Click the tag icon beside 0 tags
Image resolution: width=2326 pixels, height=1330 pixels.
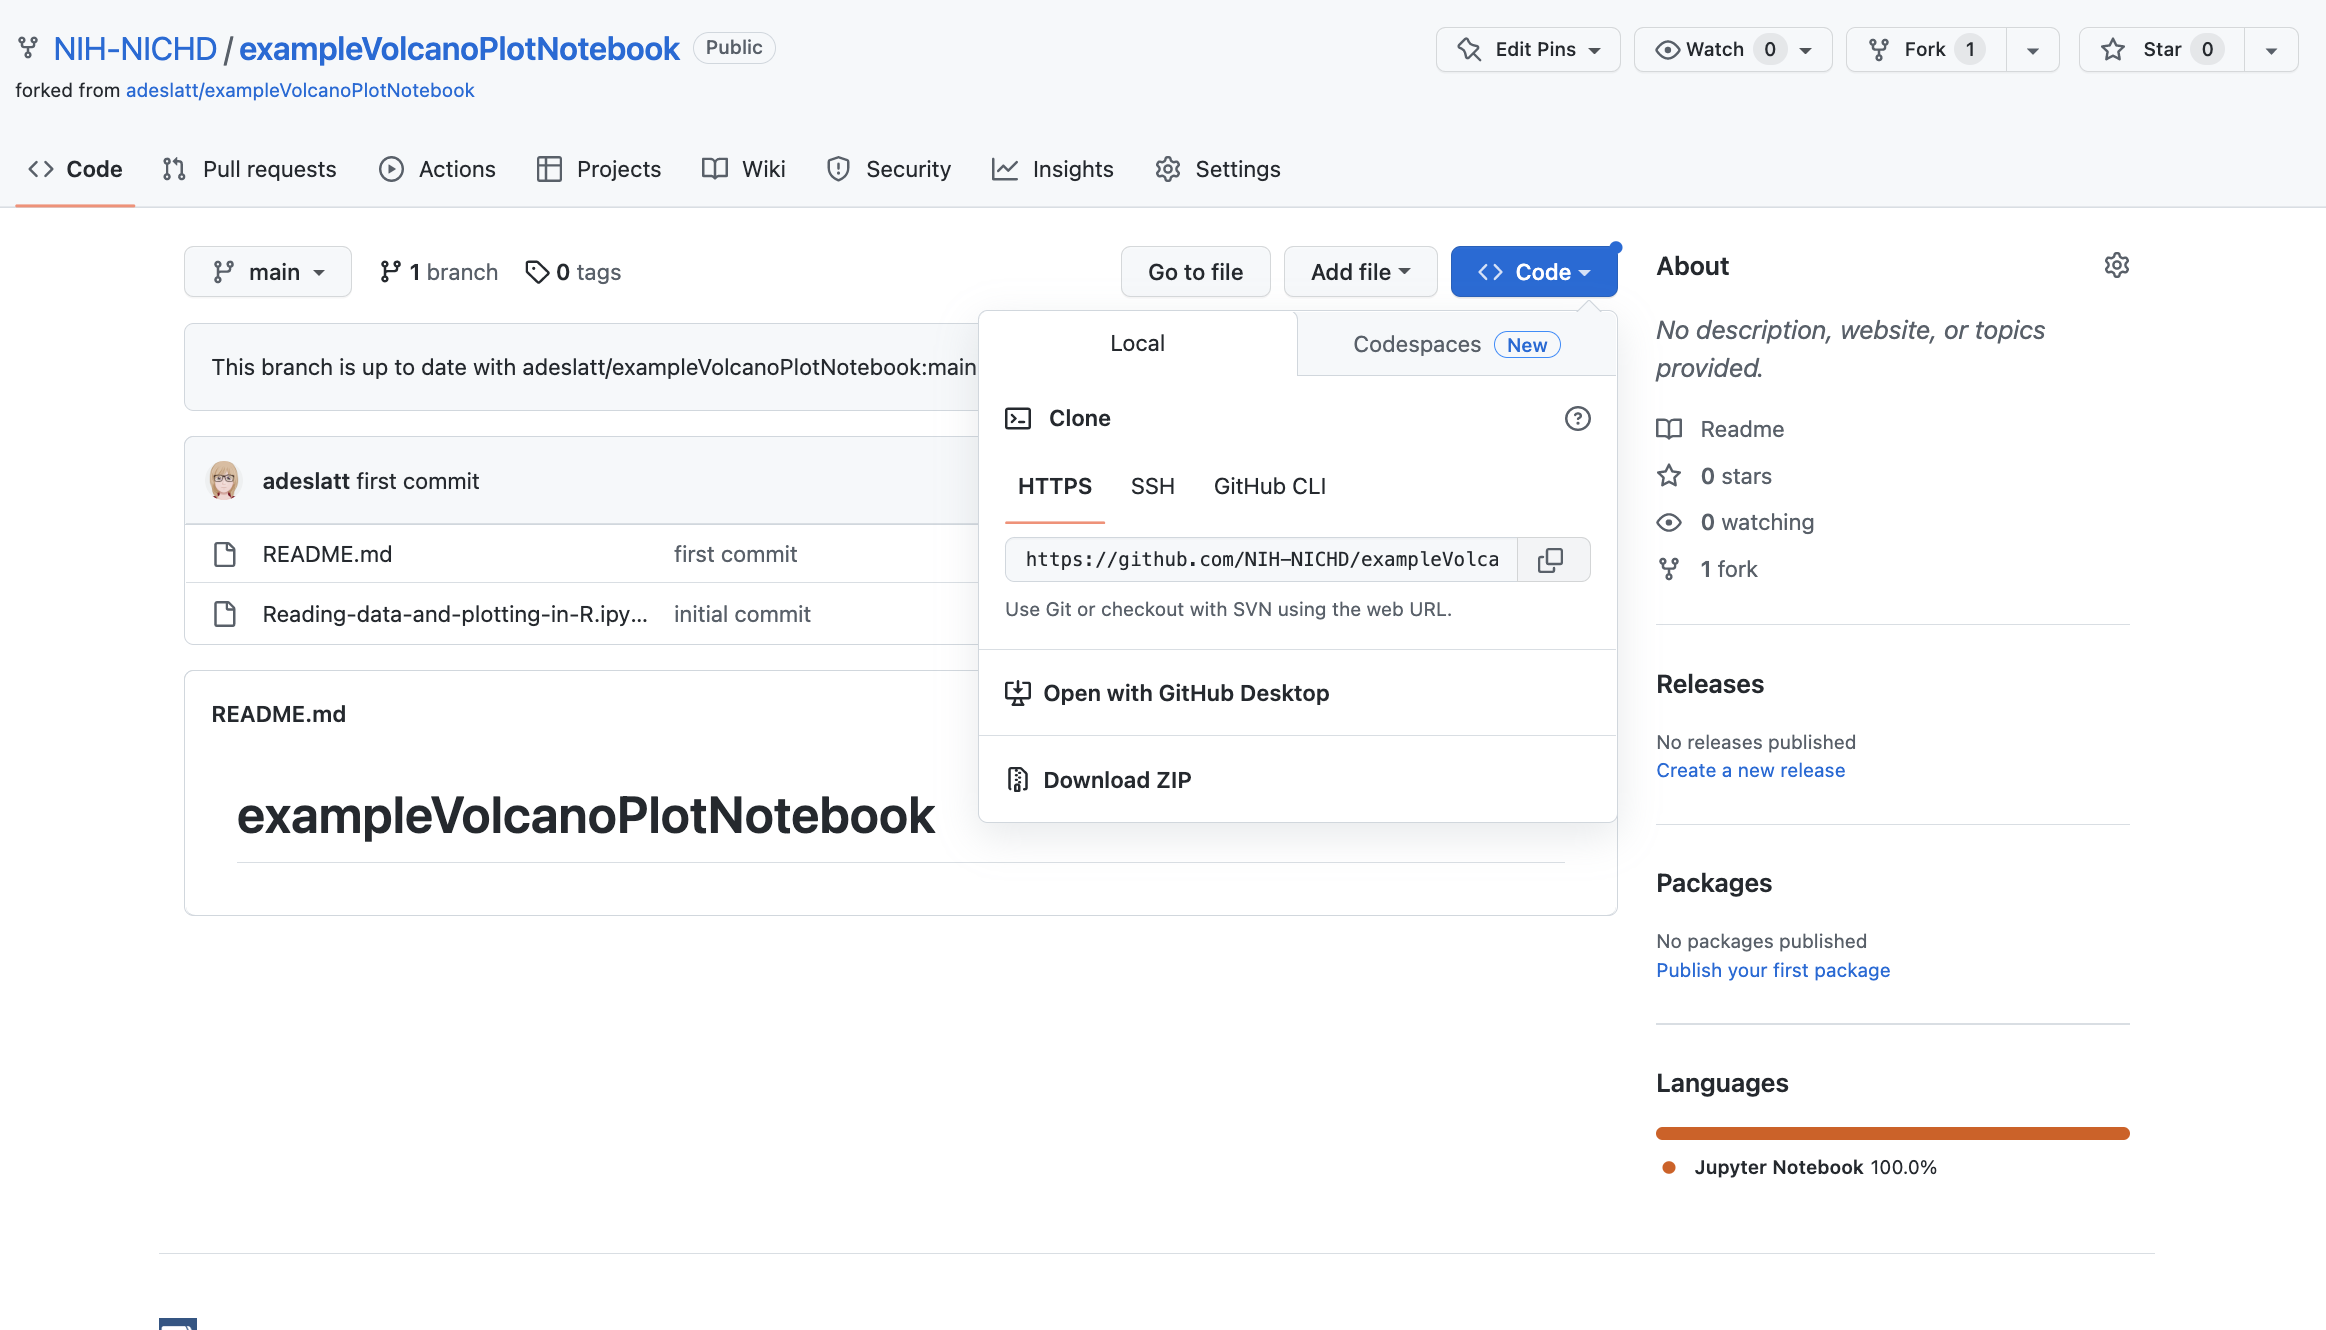[x=537, y=272]
